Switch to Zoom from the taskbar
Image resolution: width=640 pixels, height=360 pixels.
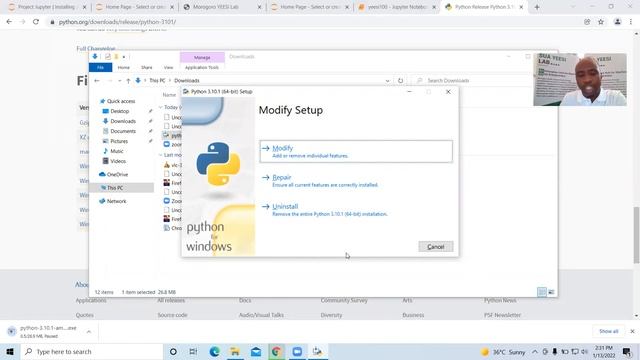point(297,351)
